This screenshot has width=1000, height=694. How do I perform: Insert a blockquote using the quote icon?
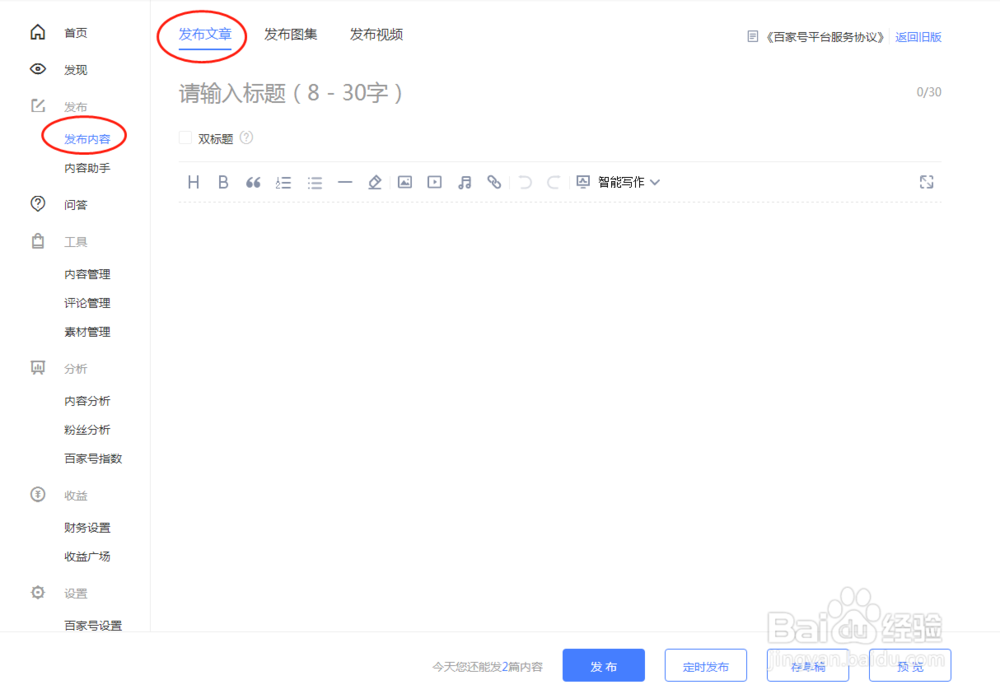click(253, 182)
